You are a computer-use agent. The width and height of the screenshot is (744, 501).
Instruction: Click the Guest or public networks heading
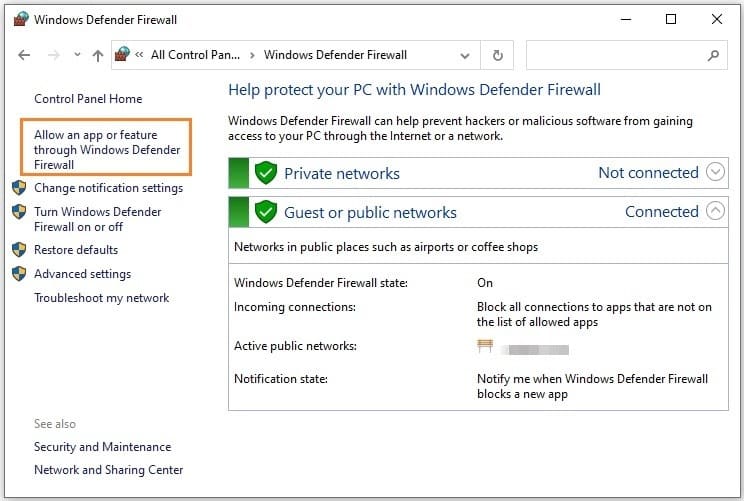(x=370, y=213)
